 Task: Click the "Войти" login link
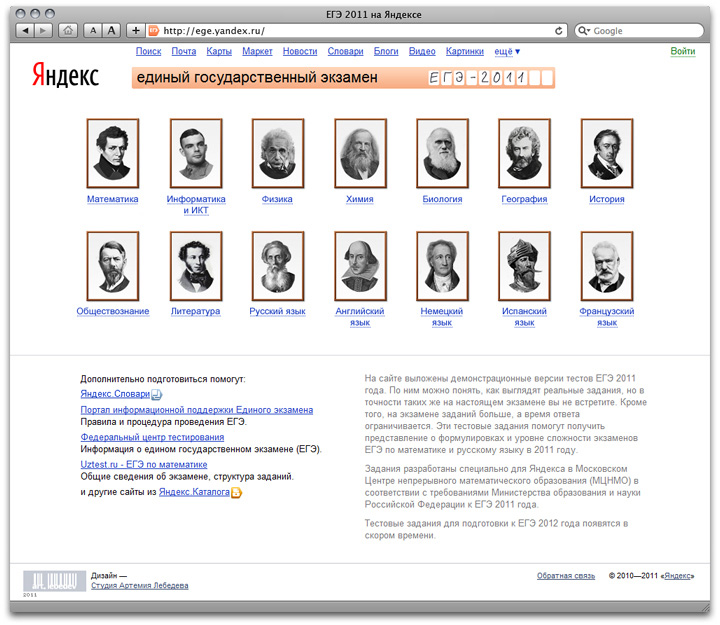tap(683, 51)
